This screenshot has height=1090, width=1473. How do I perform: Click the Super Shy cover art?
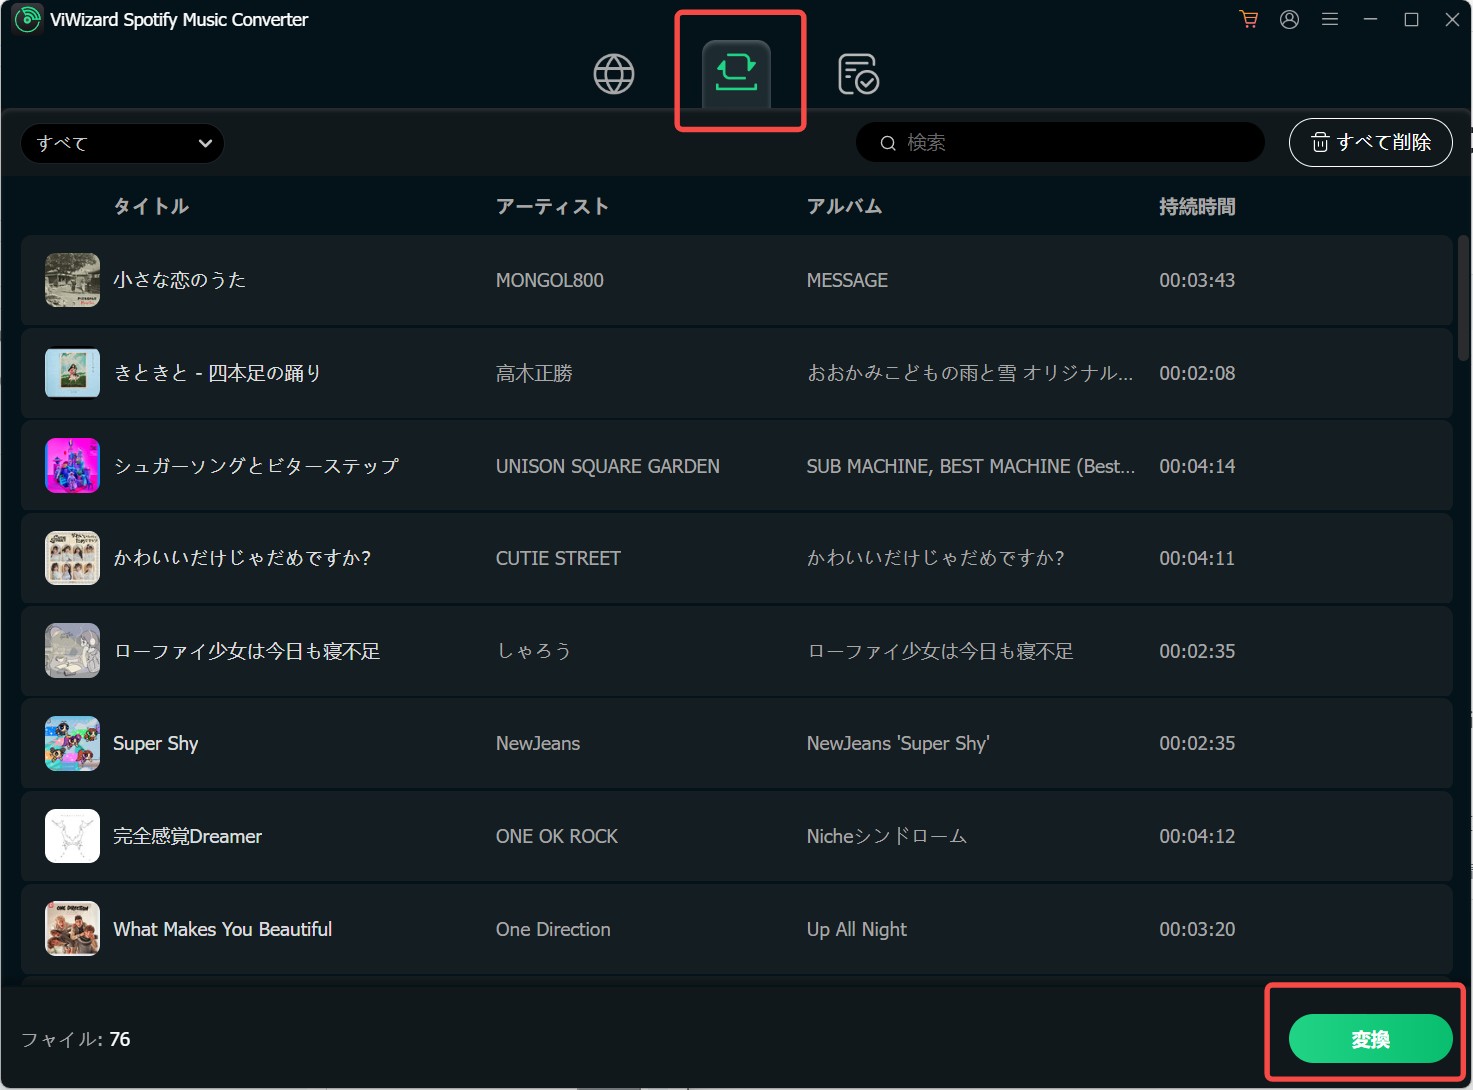(x=72, y=743)
